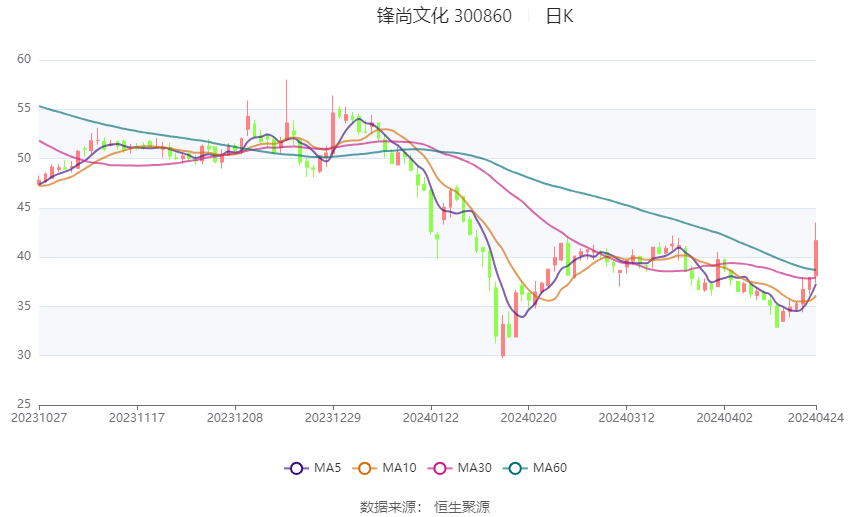Select the 日K chart type label
The image size is (850, 517).
pos(559,16)
